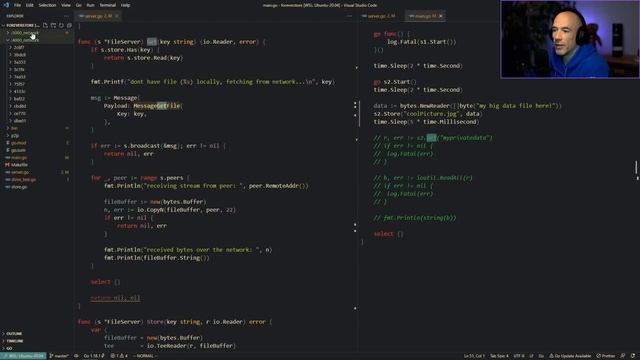Image resolution: width=640 pixels, height=360 pixels.
Task: Click the Go language mode indicator
Action: (541, 356)
